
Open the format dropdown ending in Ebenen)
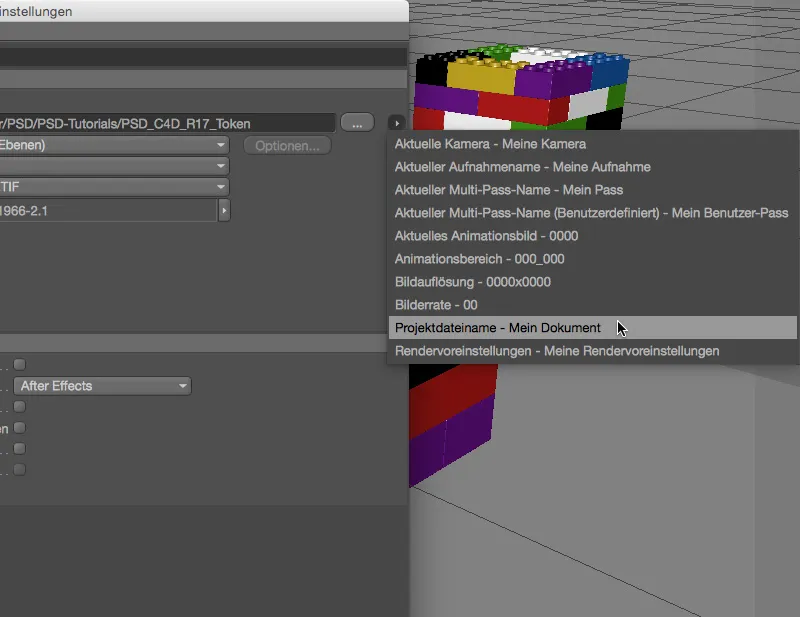pos(114,145)
